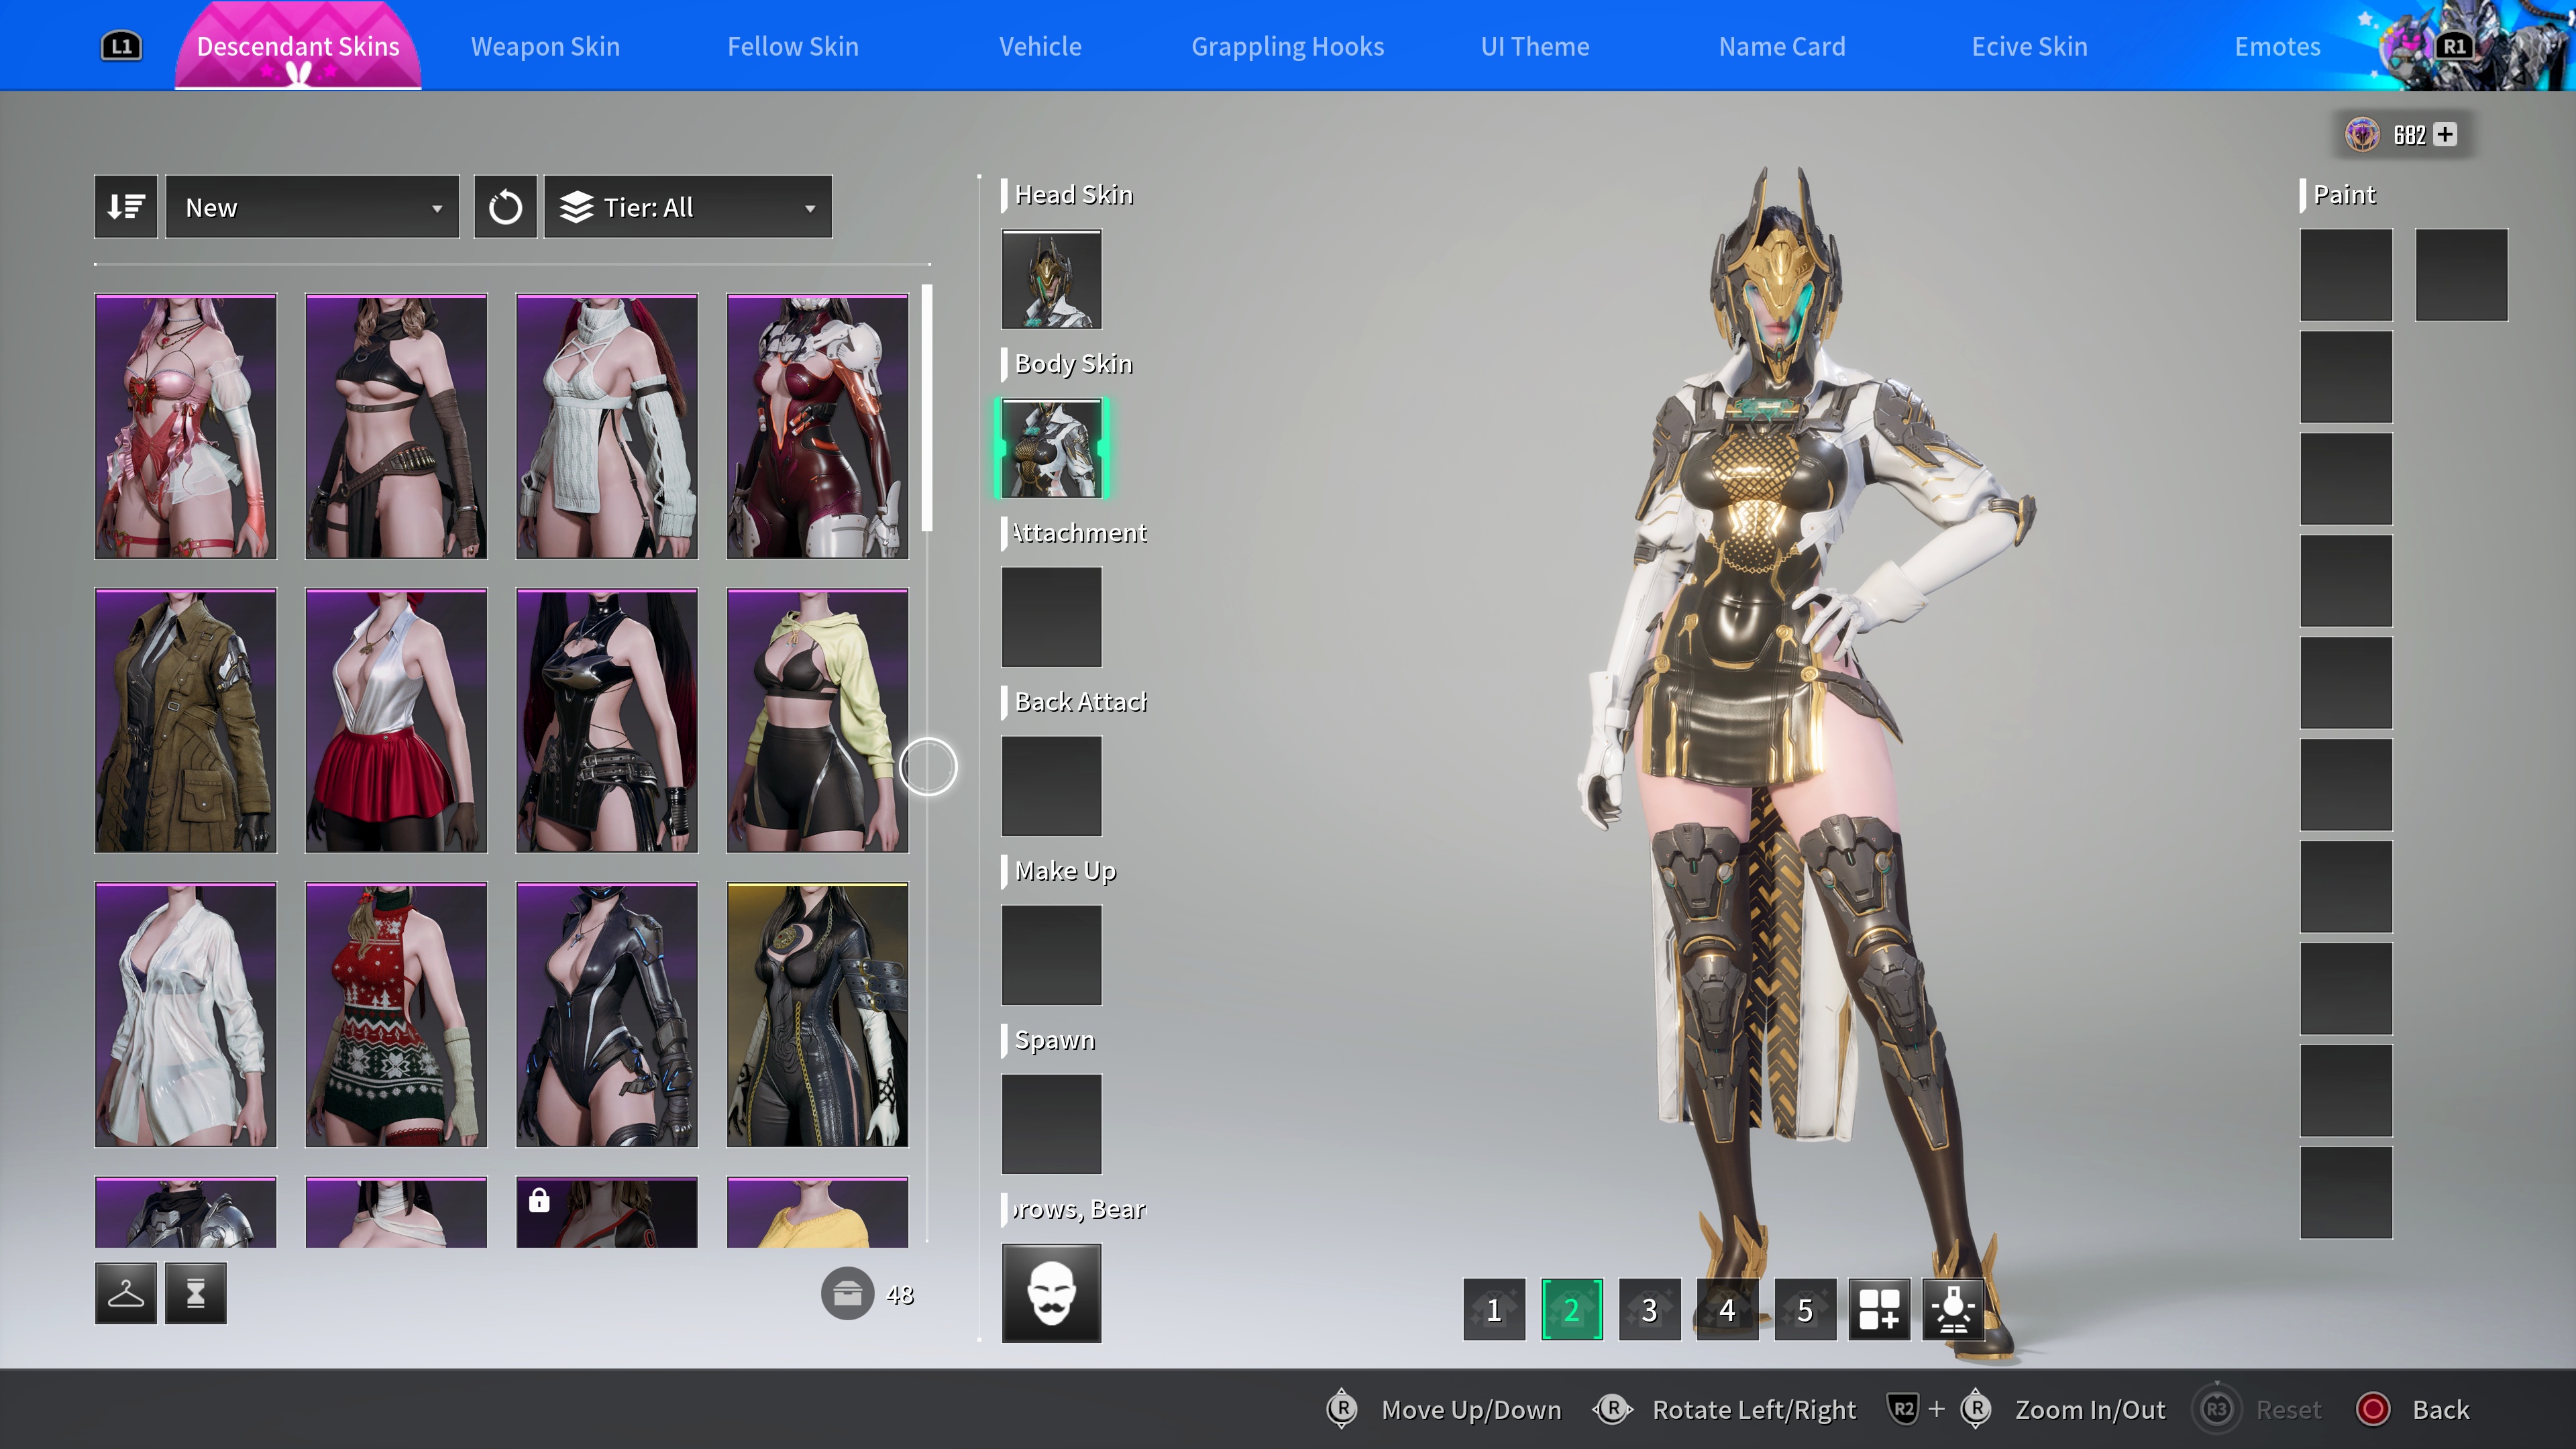The height and width of the screenshot is (1449, 2576).
Task: Switch to preset slot 5
Action: point(1805,1309)
